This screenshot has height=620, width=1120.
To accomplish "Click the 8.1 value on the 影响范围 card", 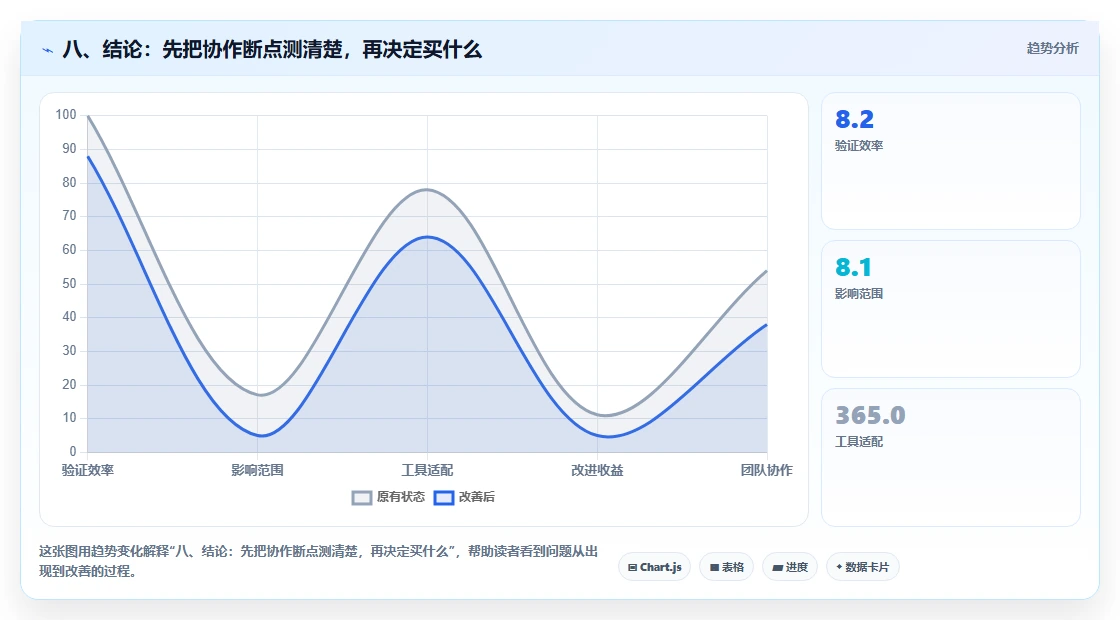I will point(853,268).
